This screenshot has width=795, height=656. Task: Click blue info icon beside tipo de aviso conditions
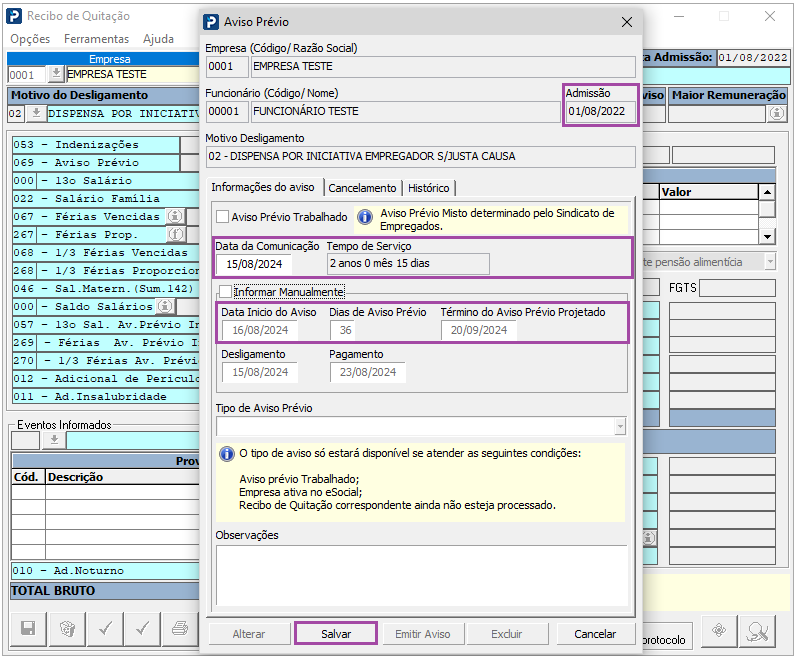point(227,453)
